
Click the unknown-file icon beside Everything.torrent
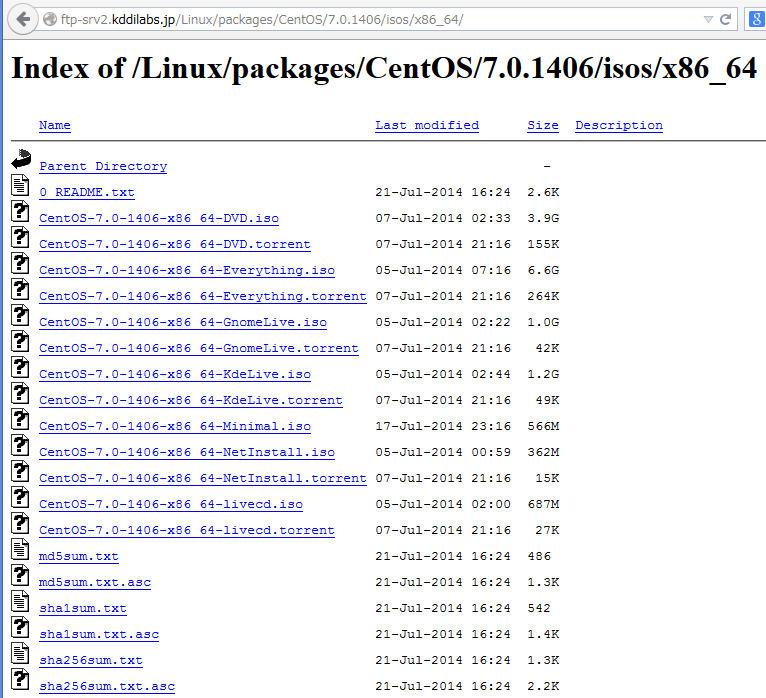[x=20, y=290]
